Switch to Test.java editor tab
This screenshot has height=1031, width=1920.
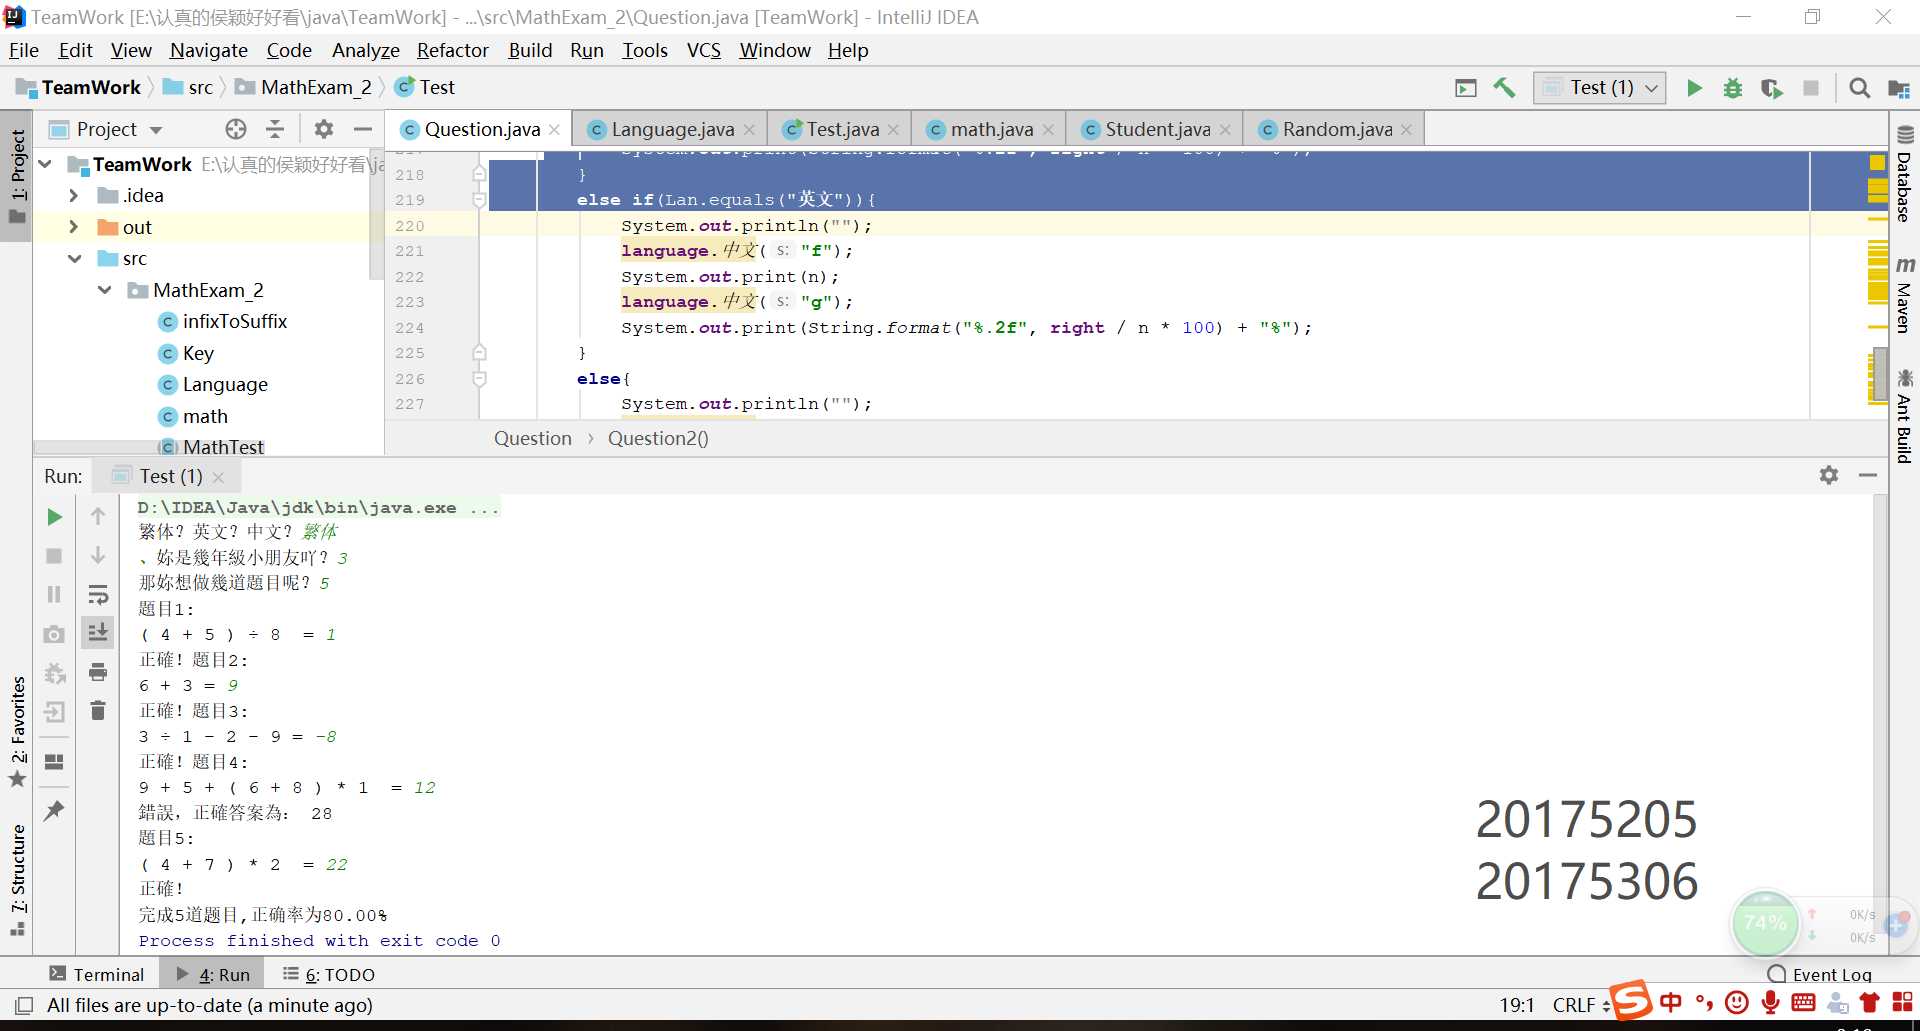(x=842, y=130)
